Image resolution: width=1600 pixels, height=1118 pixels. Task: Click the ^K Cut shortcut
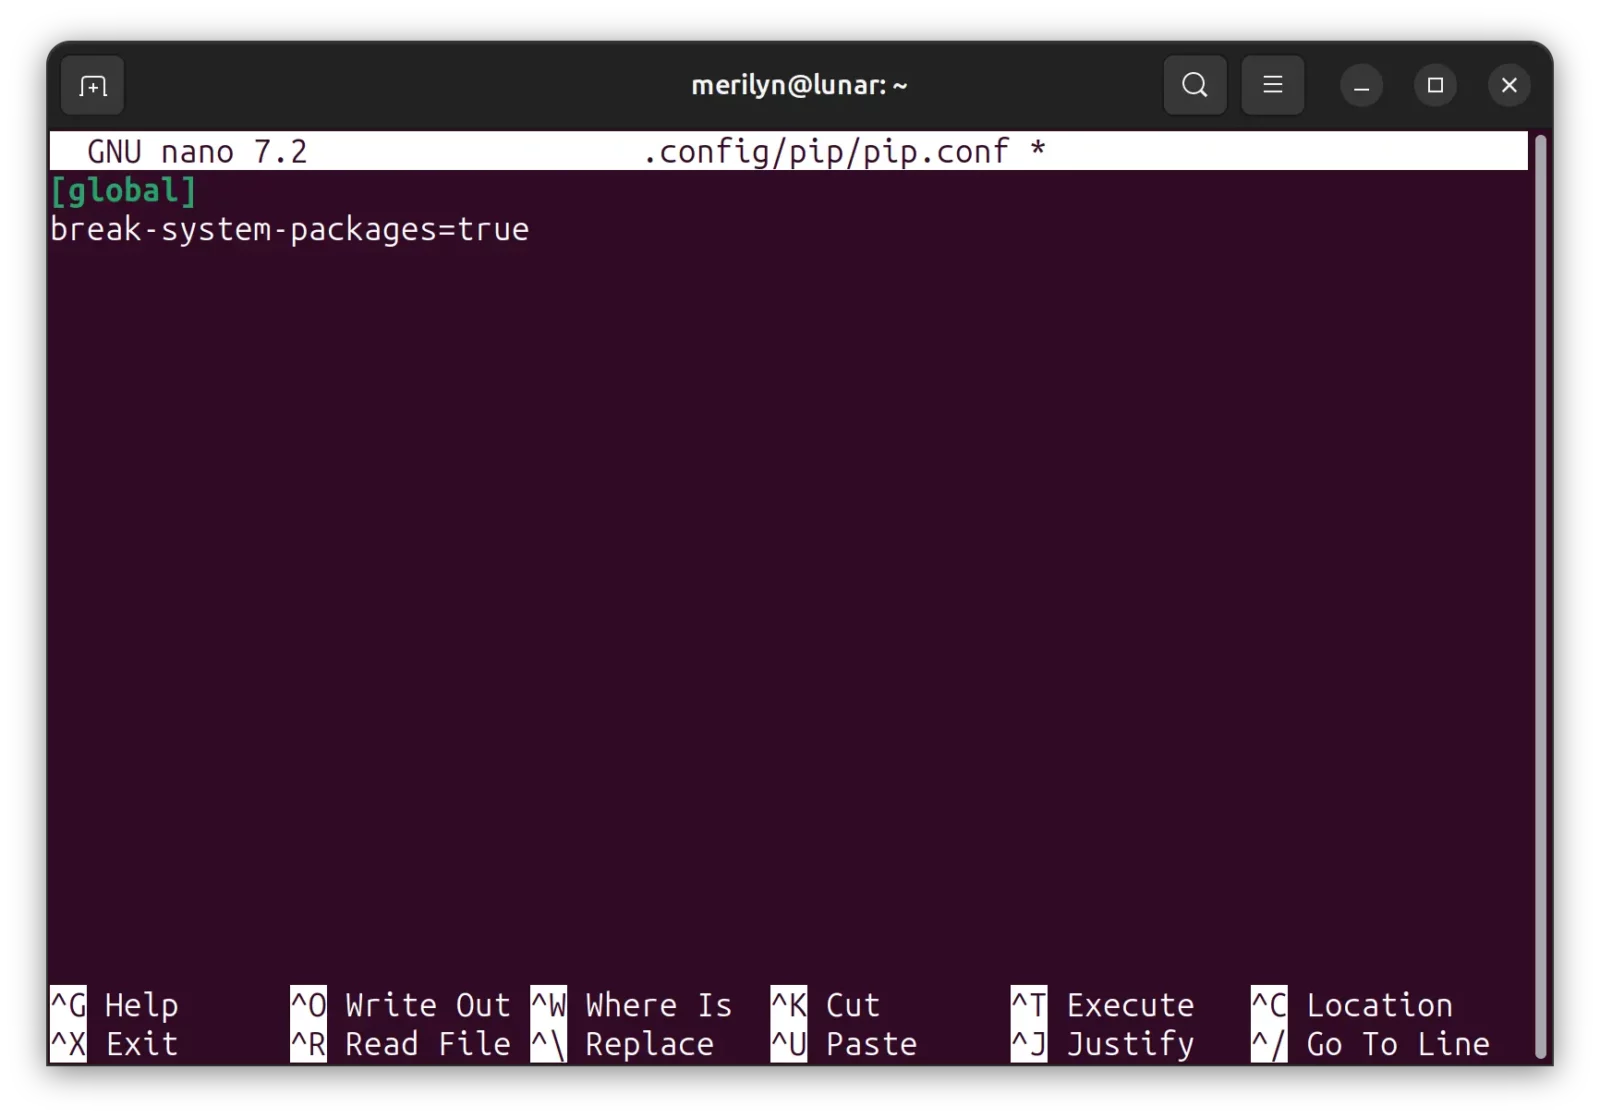[825, 1005]
